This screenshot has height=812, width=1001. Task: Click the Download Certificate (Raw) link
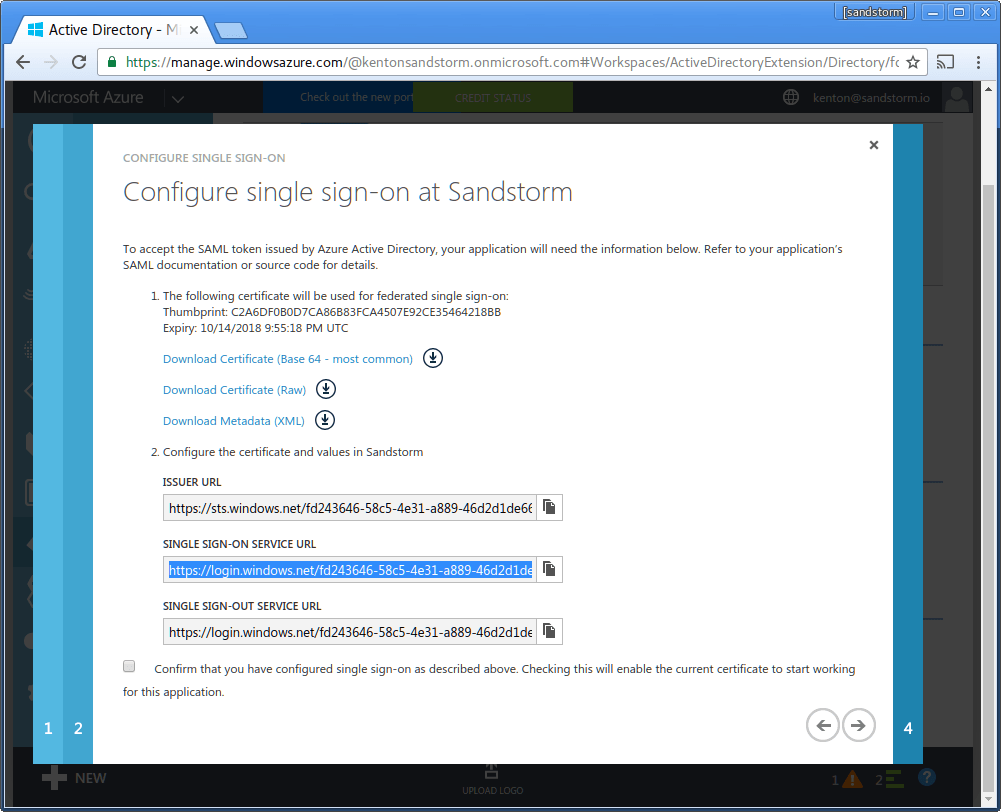[x=234, y=390]
